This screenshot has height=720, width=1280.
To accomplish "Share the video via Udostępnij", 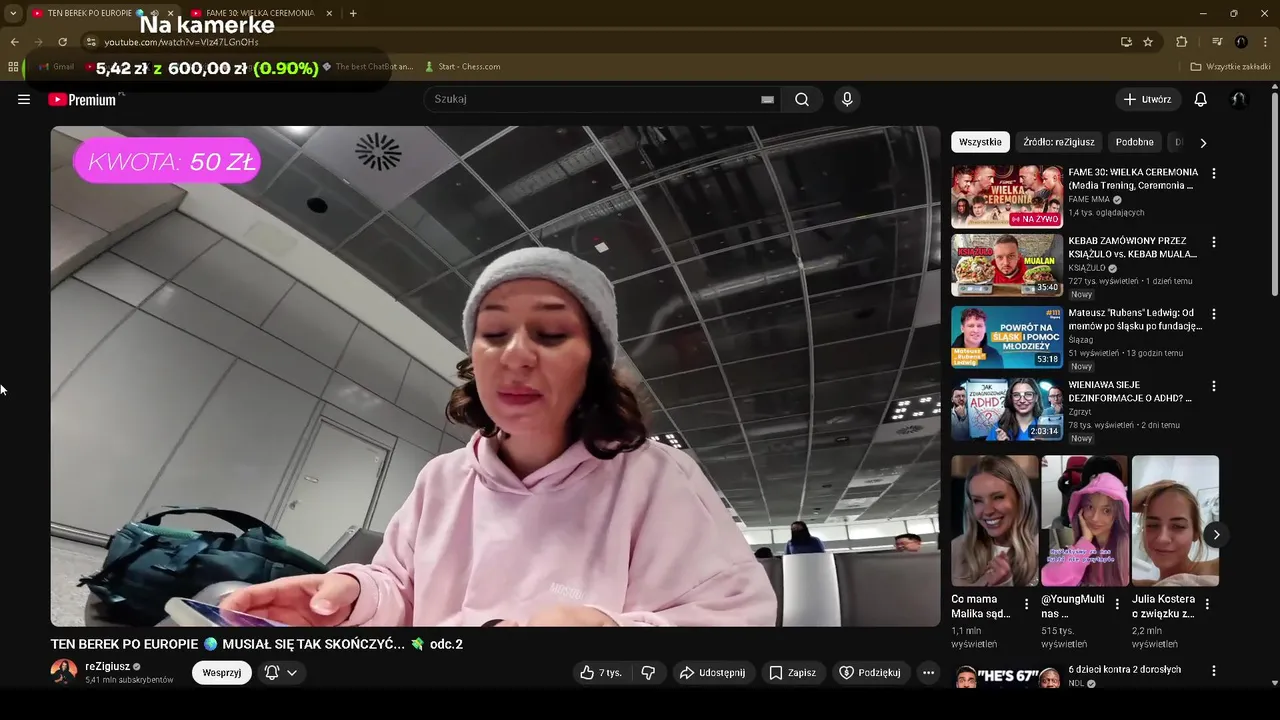I will 713,673.
